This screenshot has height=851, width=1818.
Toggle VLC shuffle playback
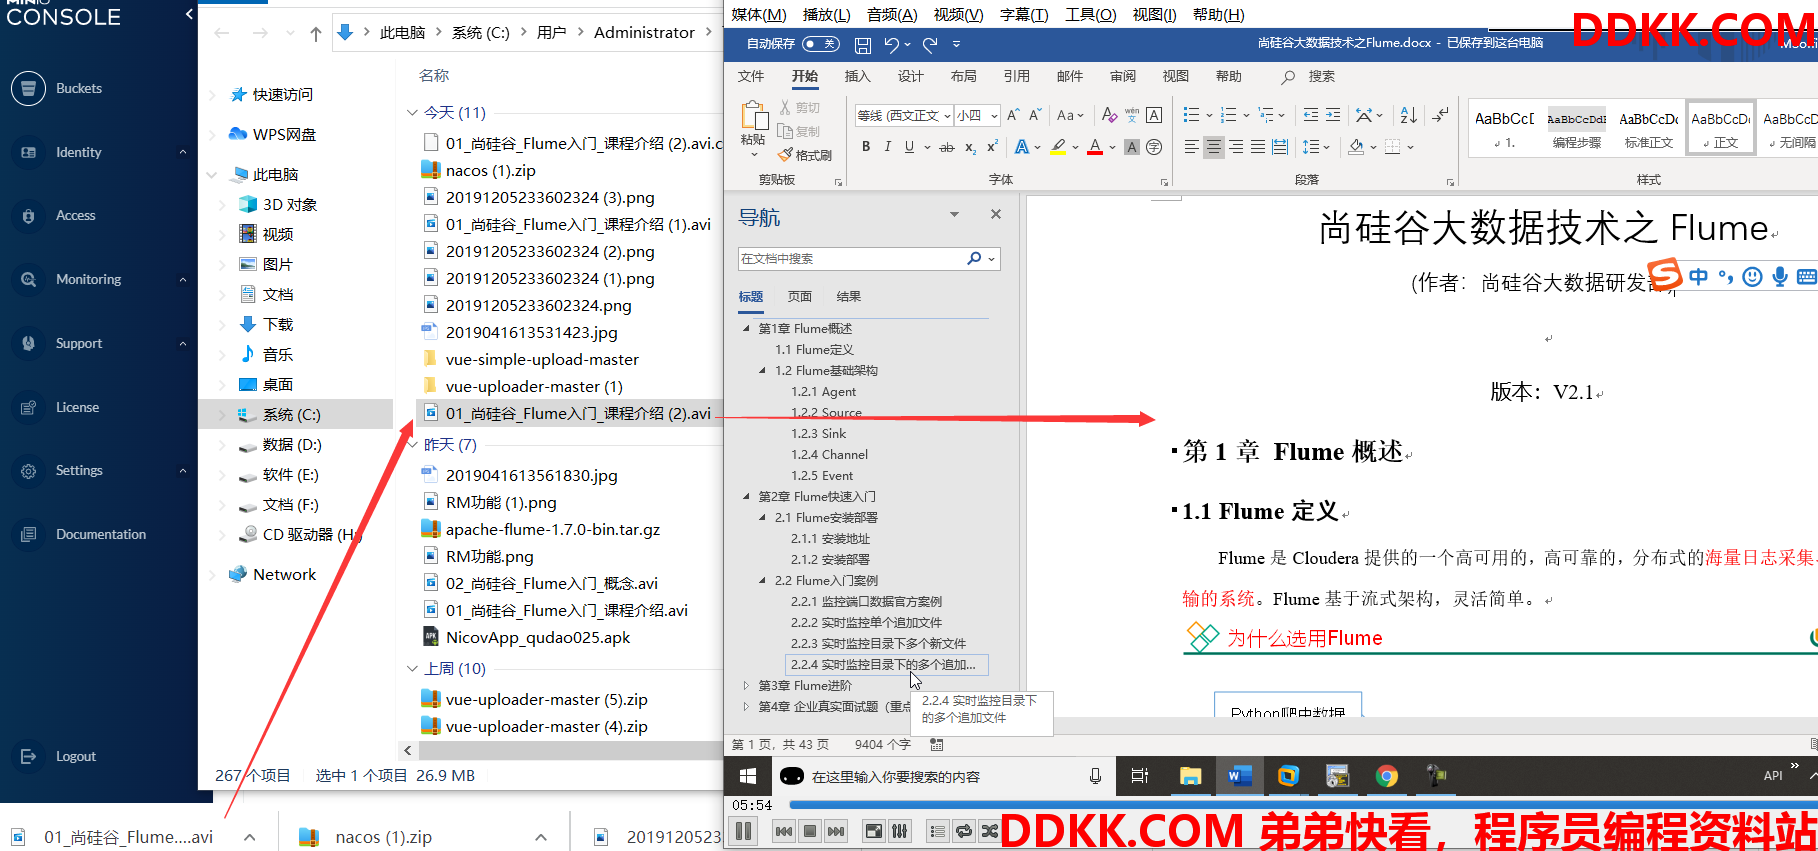pos(990,831)
